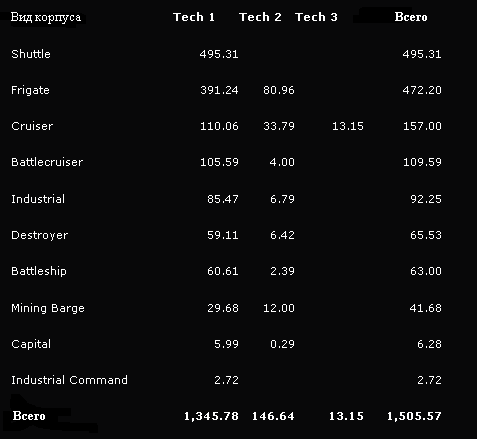Screen dimensions: 477x439
Task: Click the Capital row label
Action: pos(31,344)
